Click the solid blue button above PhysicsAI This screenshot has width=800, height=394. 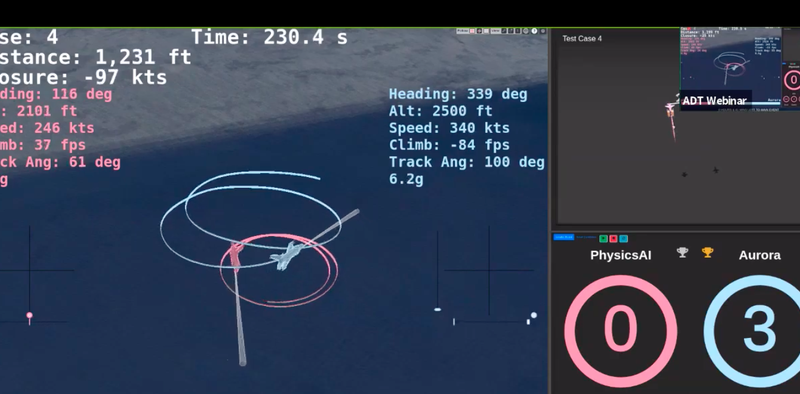point(564,237)
